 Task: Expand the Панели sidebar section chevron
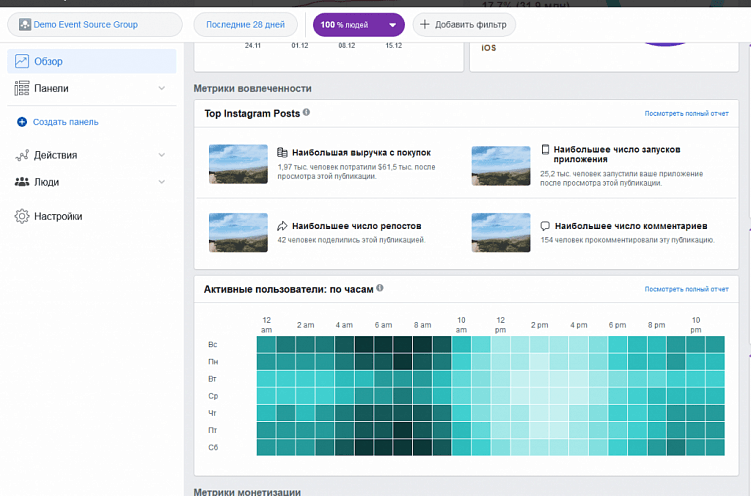pyautogui.click(x=162, y=89)
